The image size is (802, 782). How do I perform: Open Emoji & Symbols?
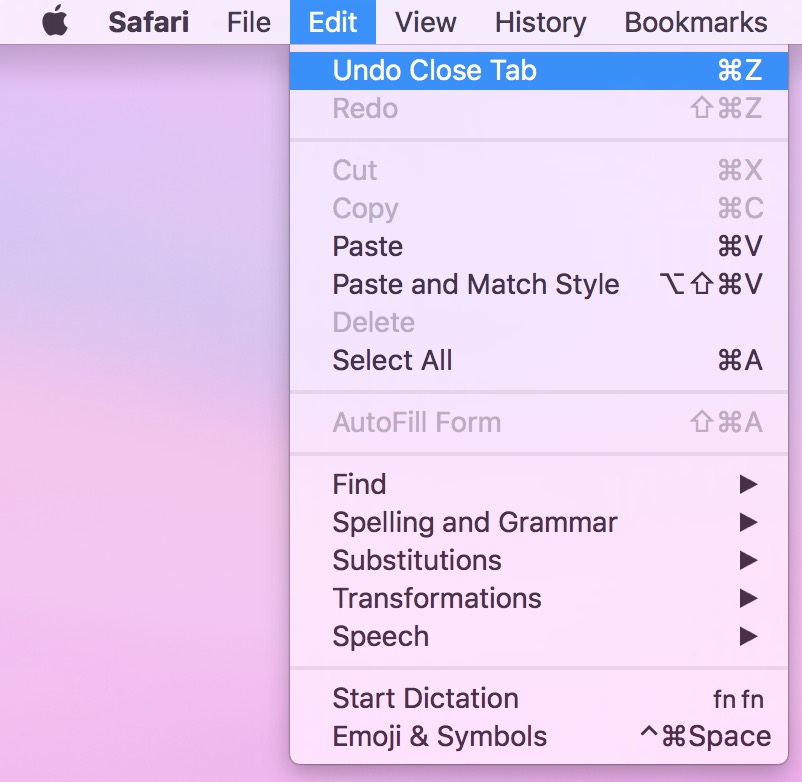539,737
